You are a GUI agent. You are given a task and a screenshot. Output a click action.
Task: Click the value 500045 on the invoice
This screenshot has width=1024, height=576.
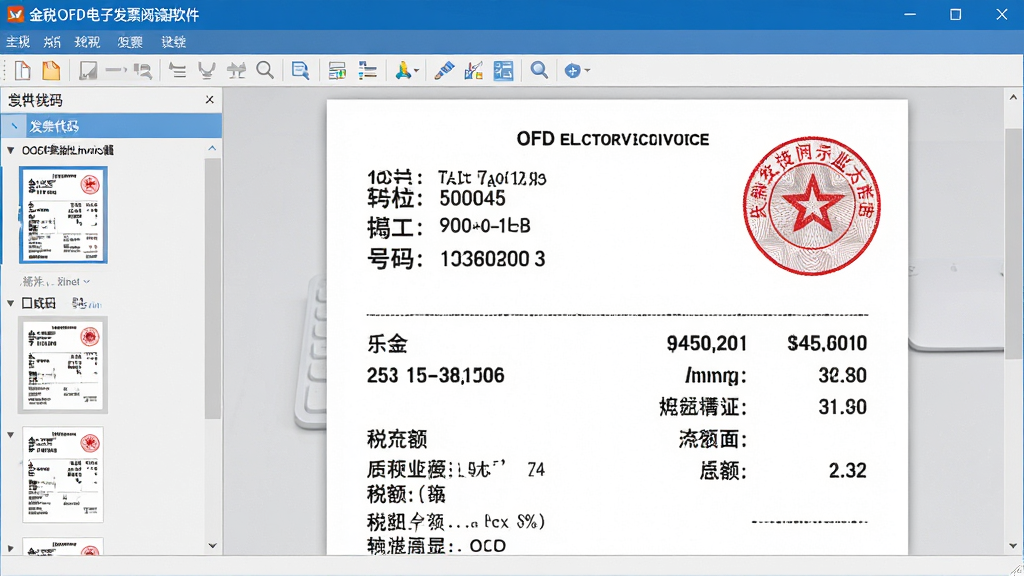(x=472, y=199)
